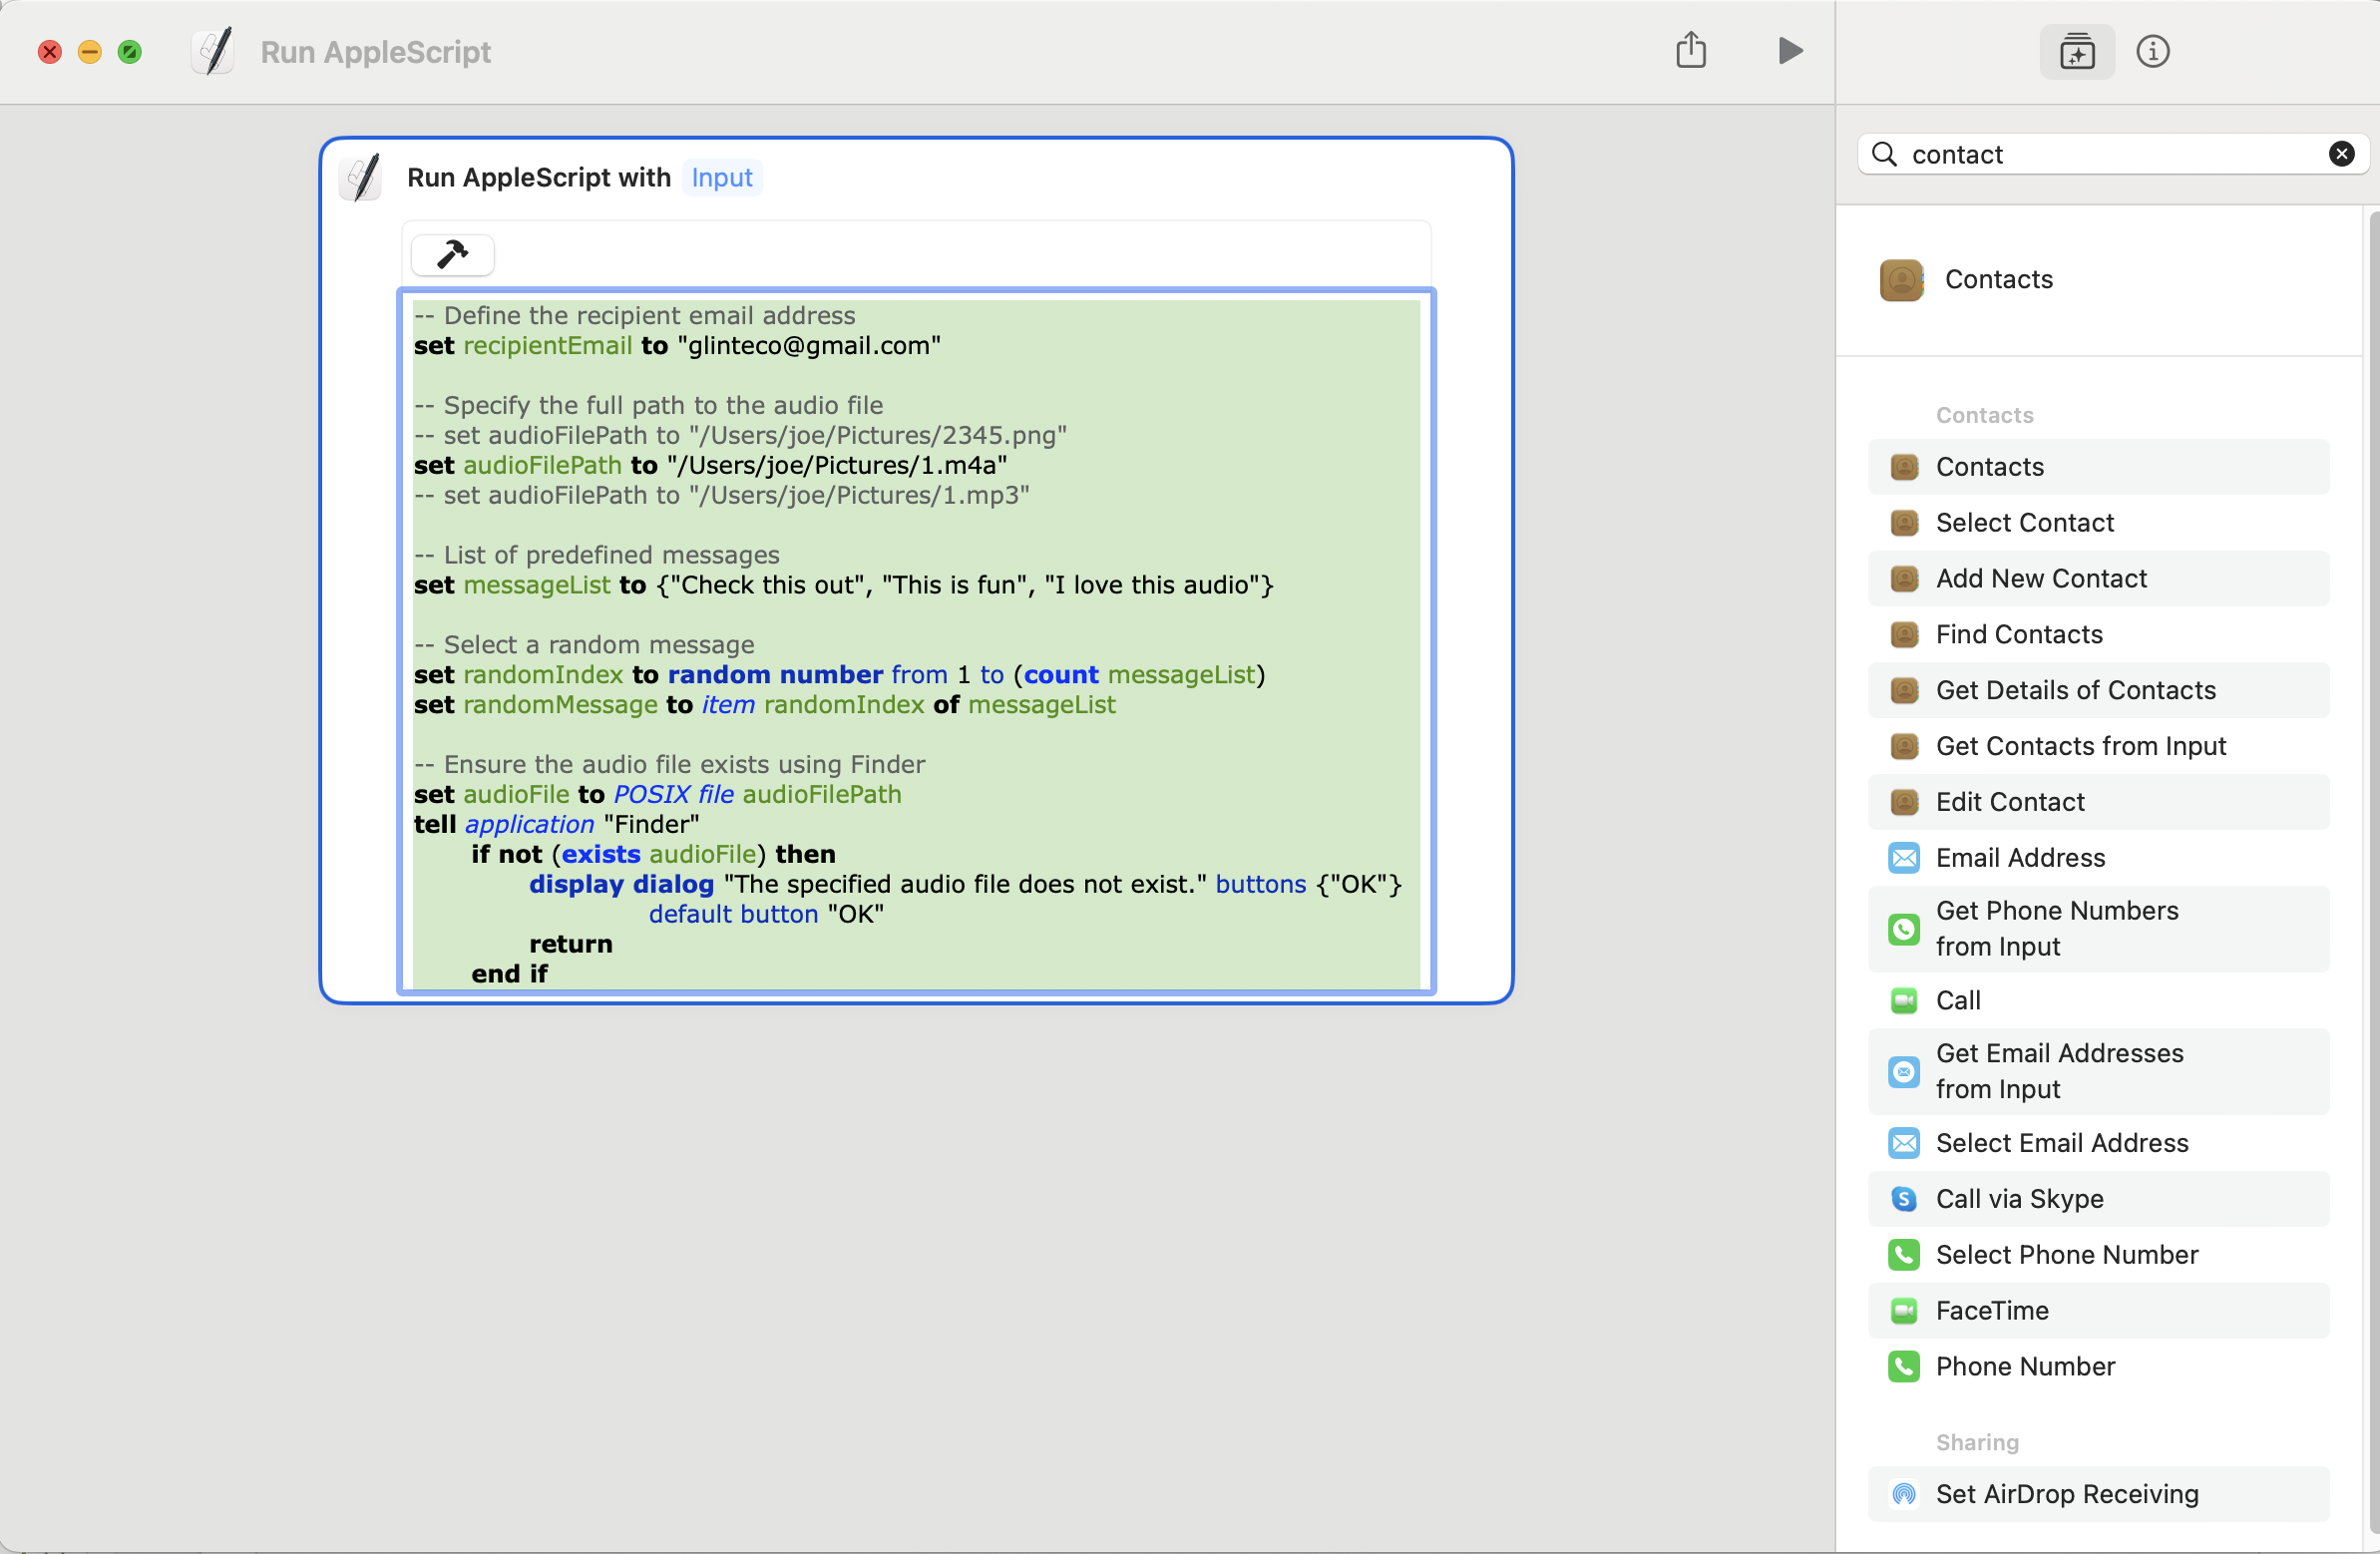Click the return statement line
The image size is (2380, 1554).
coord(570,945)
